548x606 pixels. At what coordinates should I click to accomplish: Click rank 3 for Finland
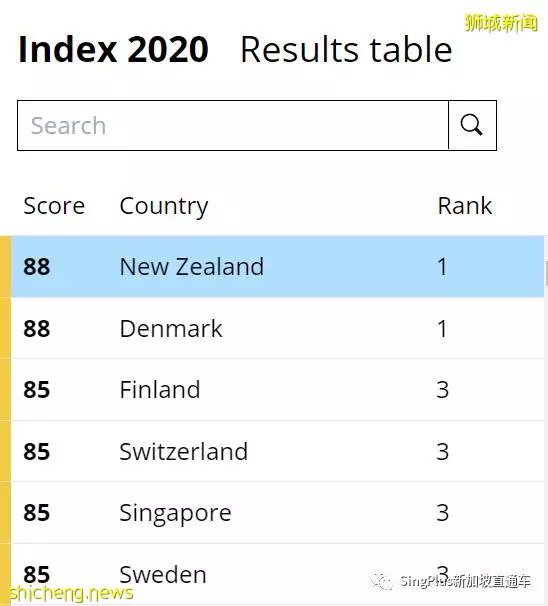click(x=443, y=390)
